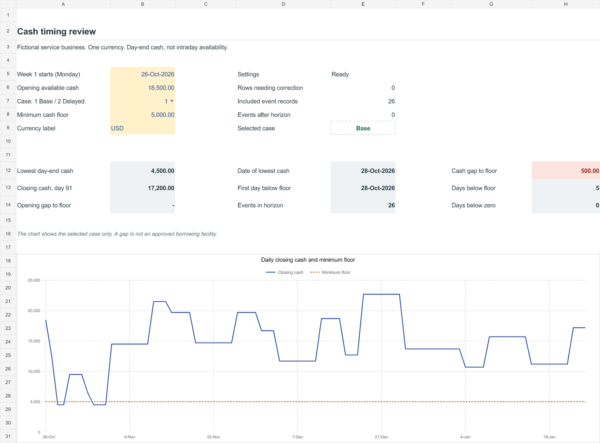Select column D header
This screenshot has width=600, height=443.
284,4
